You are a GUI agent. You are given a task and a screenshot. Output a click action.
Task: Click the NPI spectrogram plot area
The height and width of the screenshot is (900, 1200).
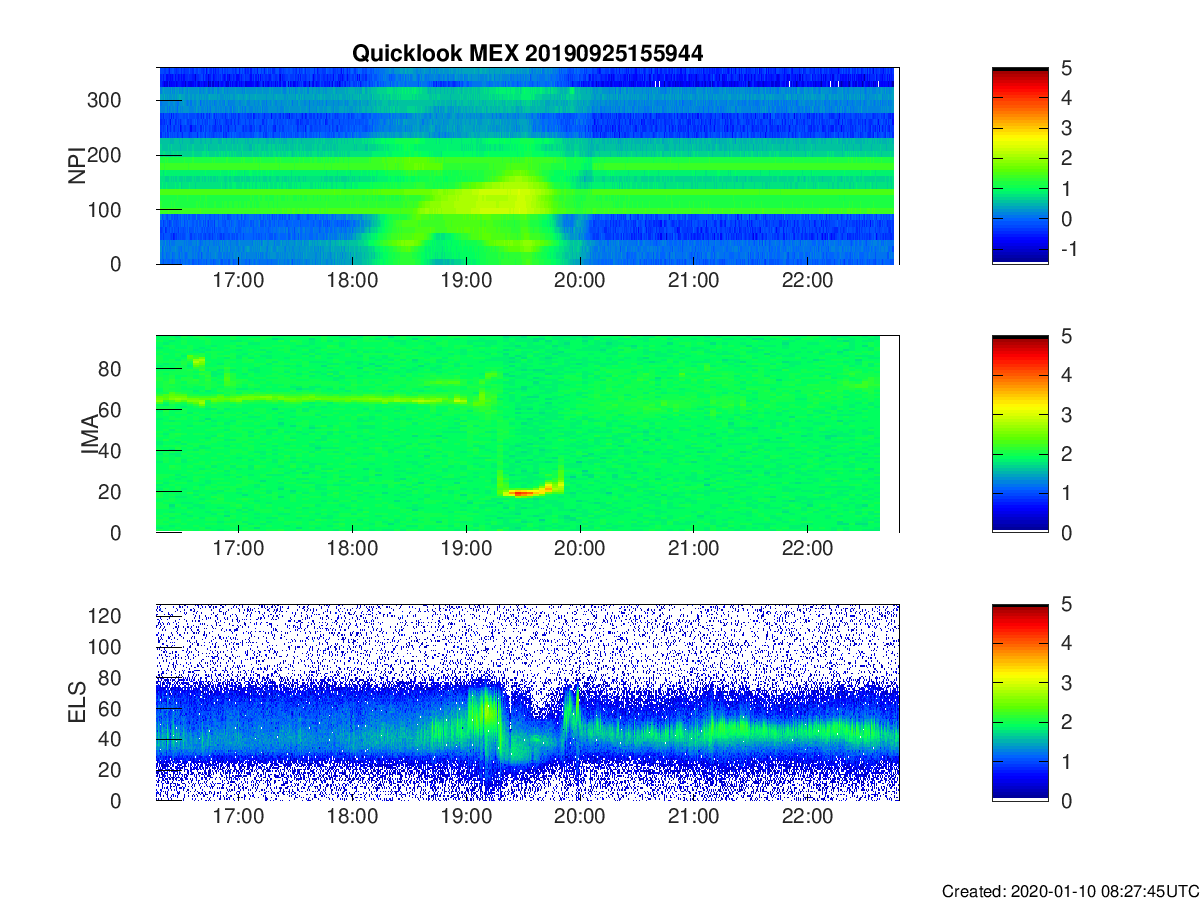(x=527, y=166)
